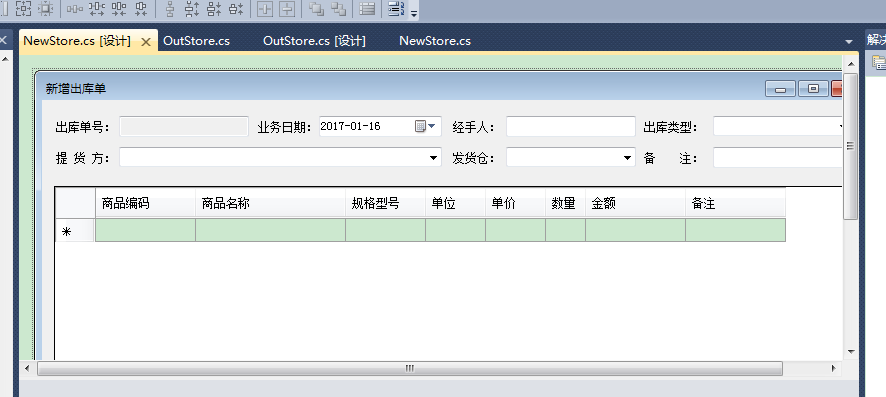Open the 出库类型 combo box

[x=778, y=126]
